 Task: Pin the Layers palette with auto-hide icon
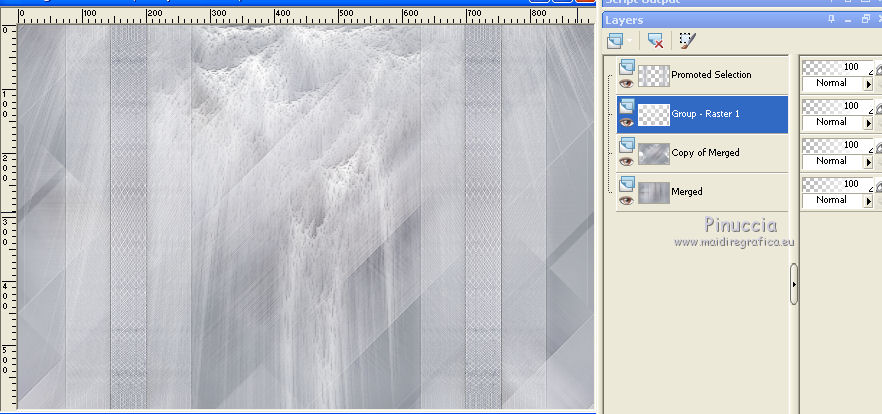[832, 19]
